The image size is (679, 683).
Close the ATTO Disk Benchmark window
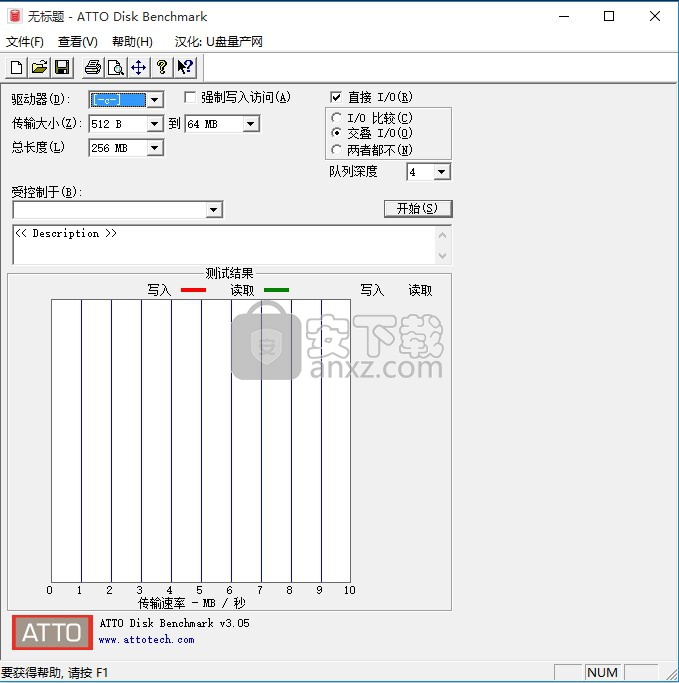coord(655,17)
